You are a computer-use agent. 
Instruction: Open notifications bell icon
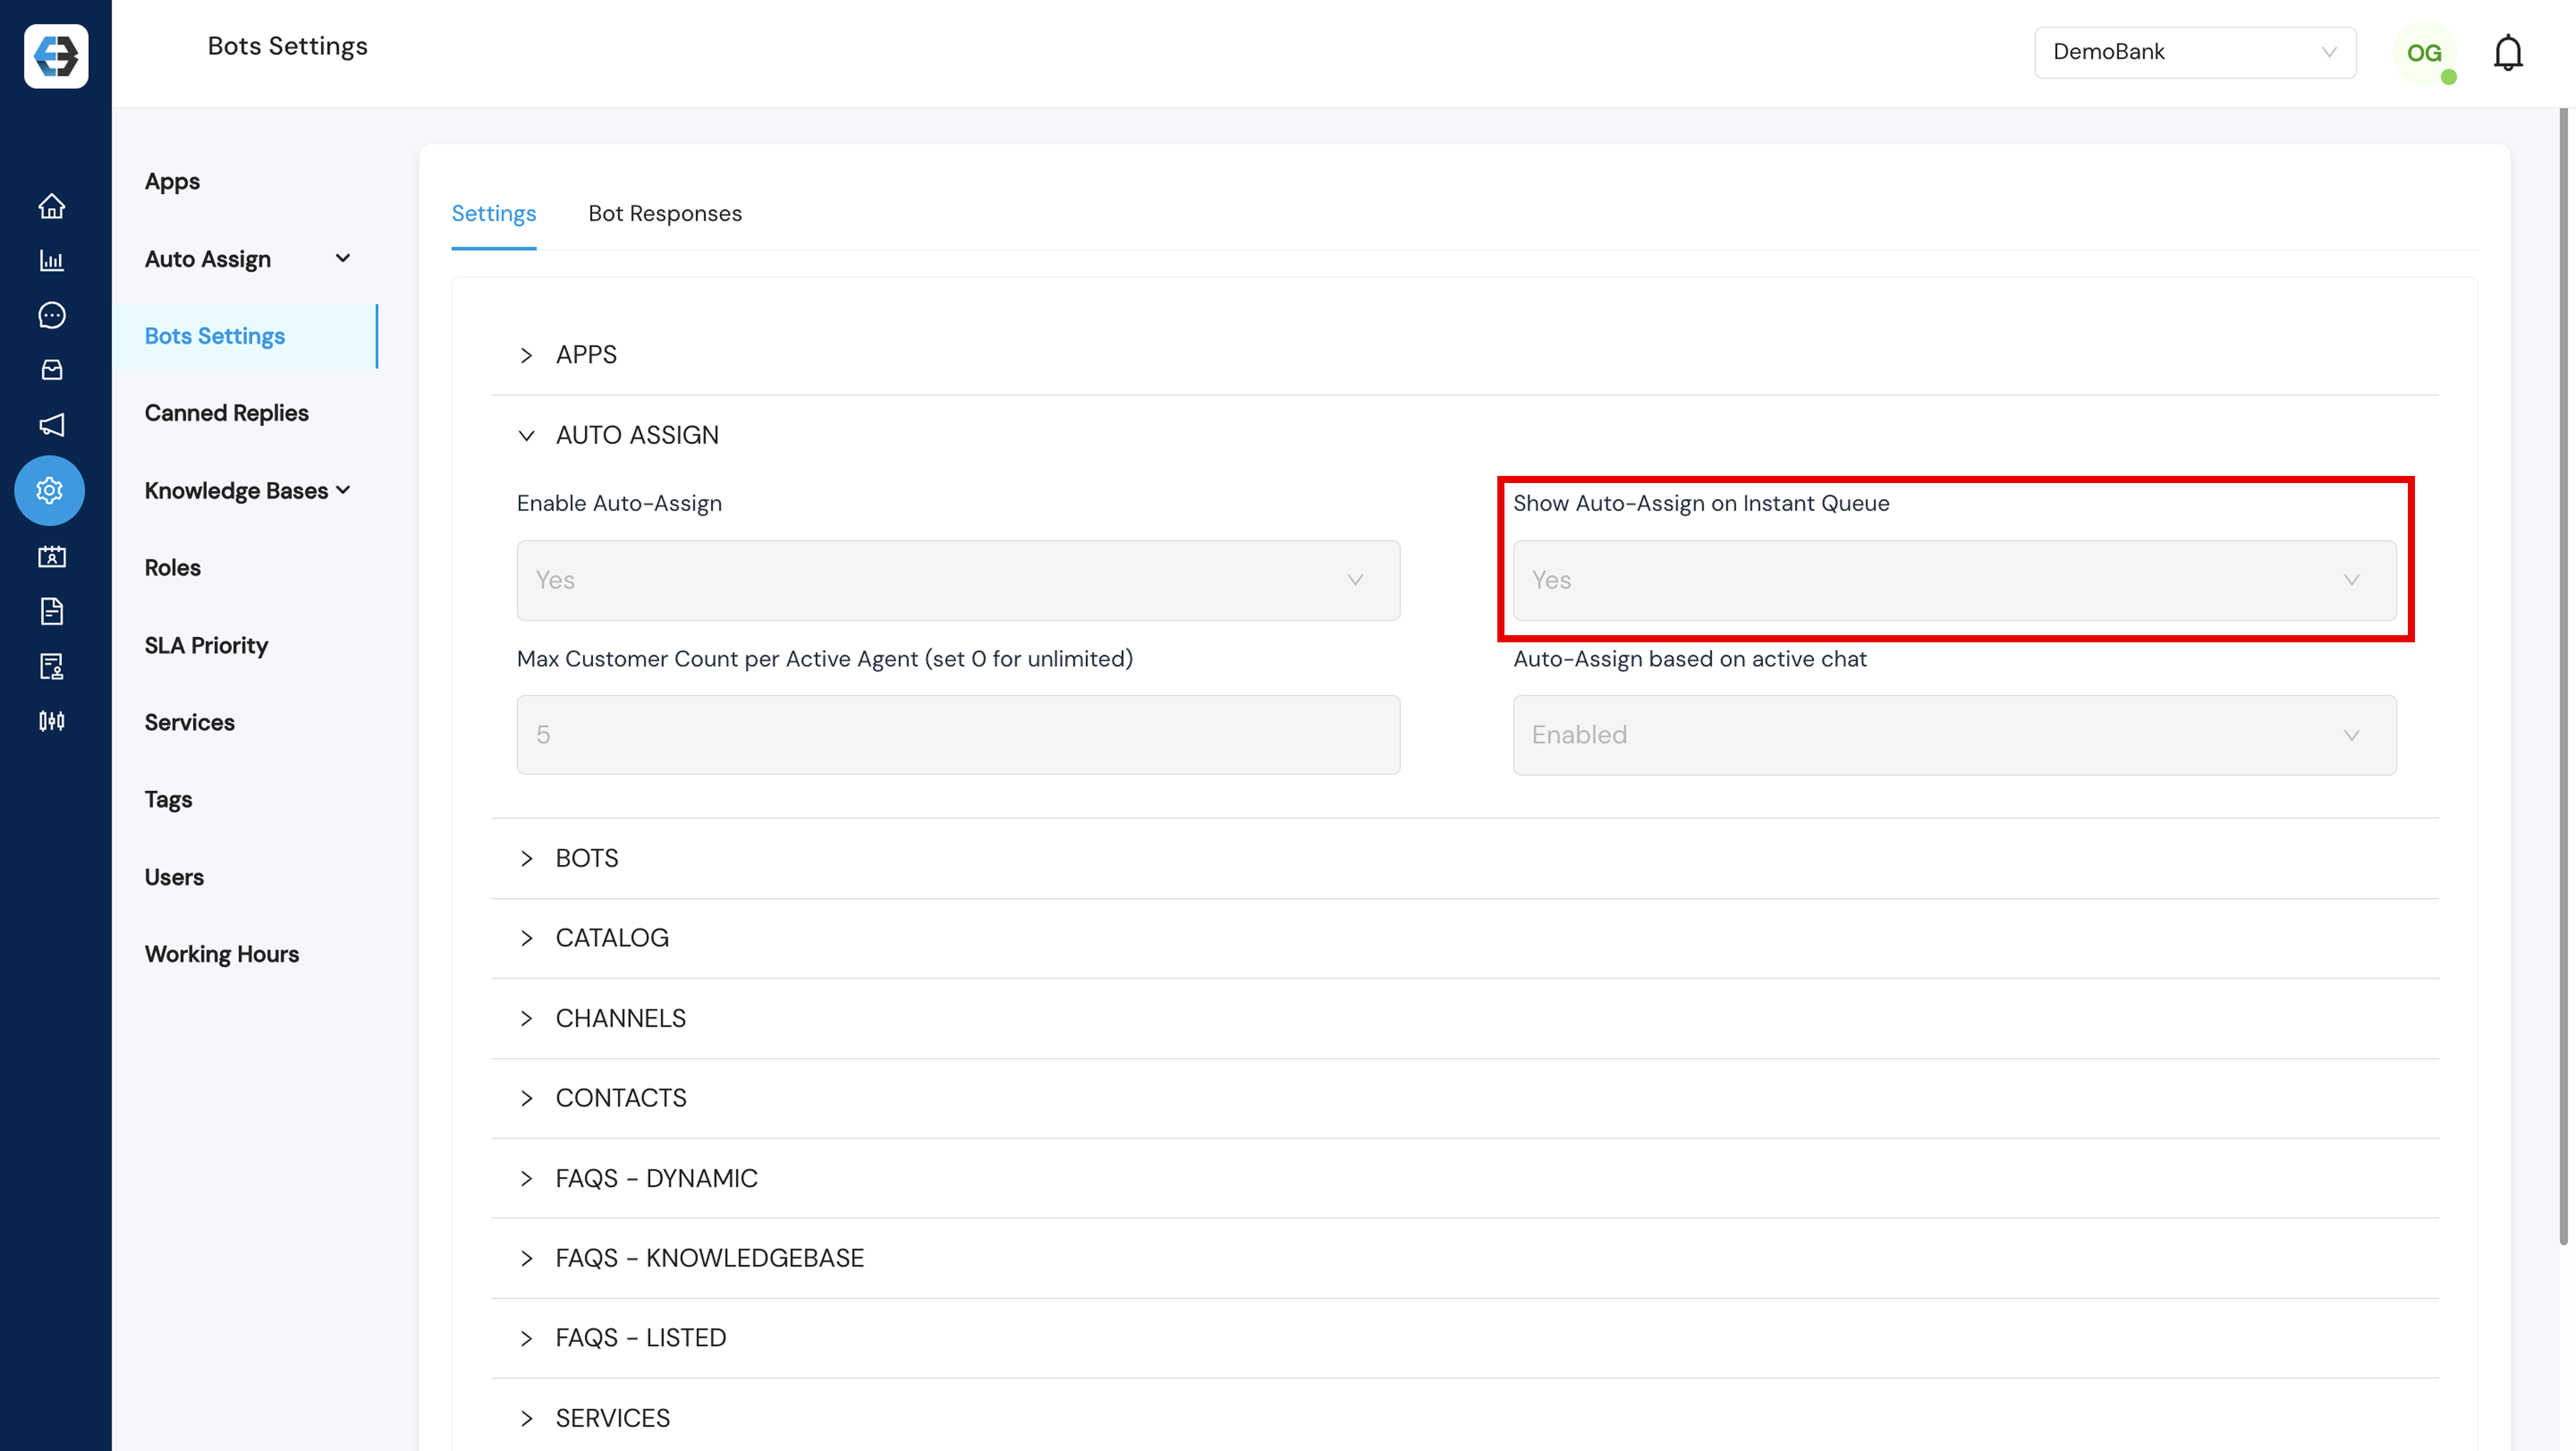[x=2508, y=53]
